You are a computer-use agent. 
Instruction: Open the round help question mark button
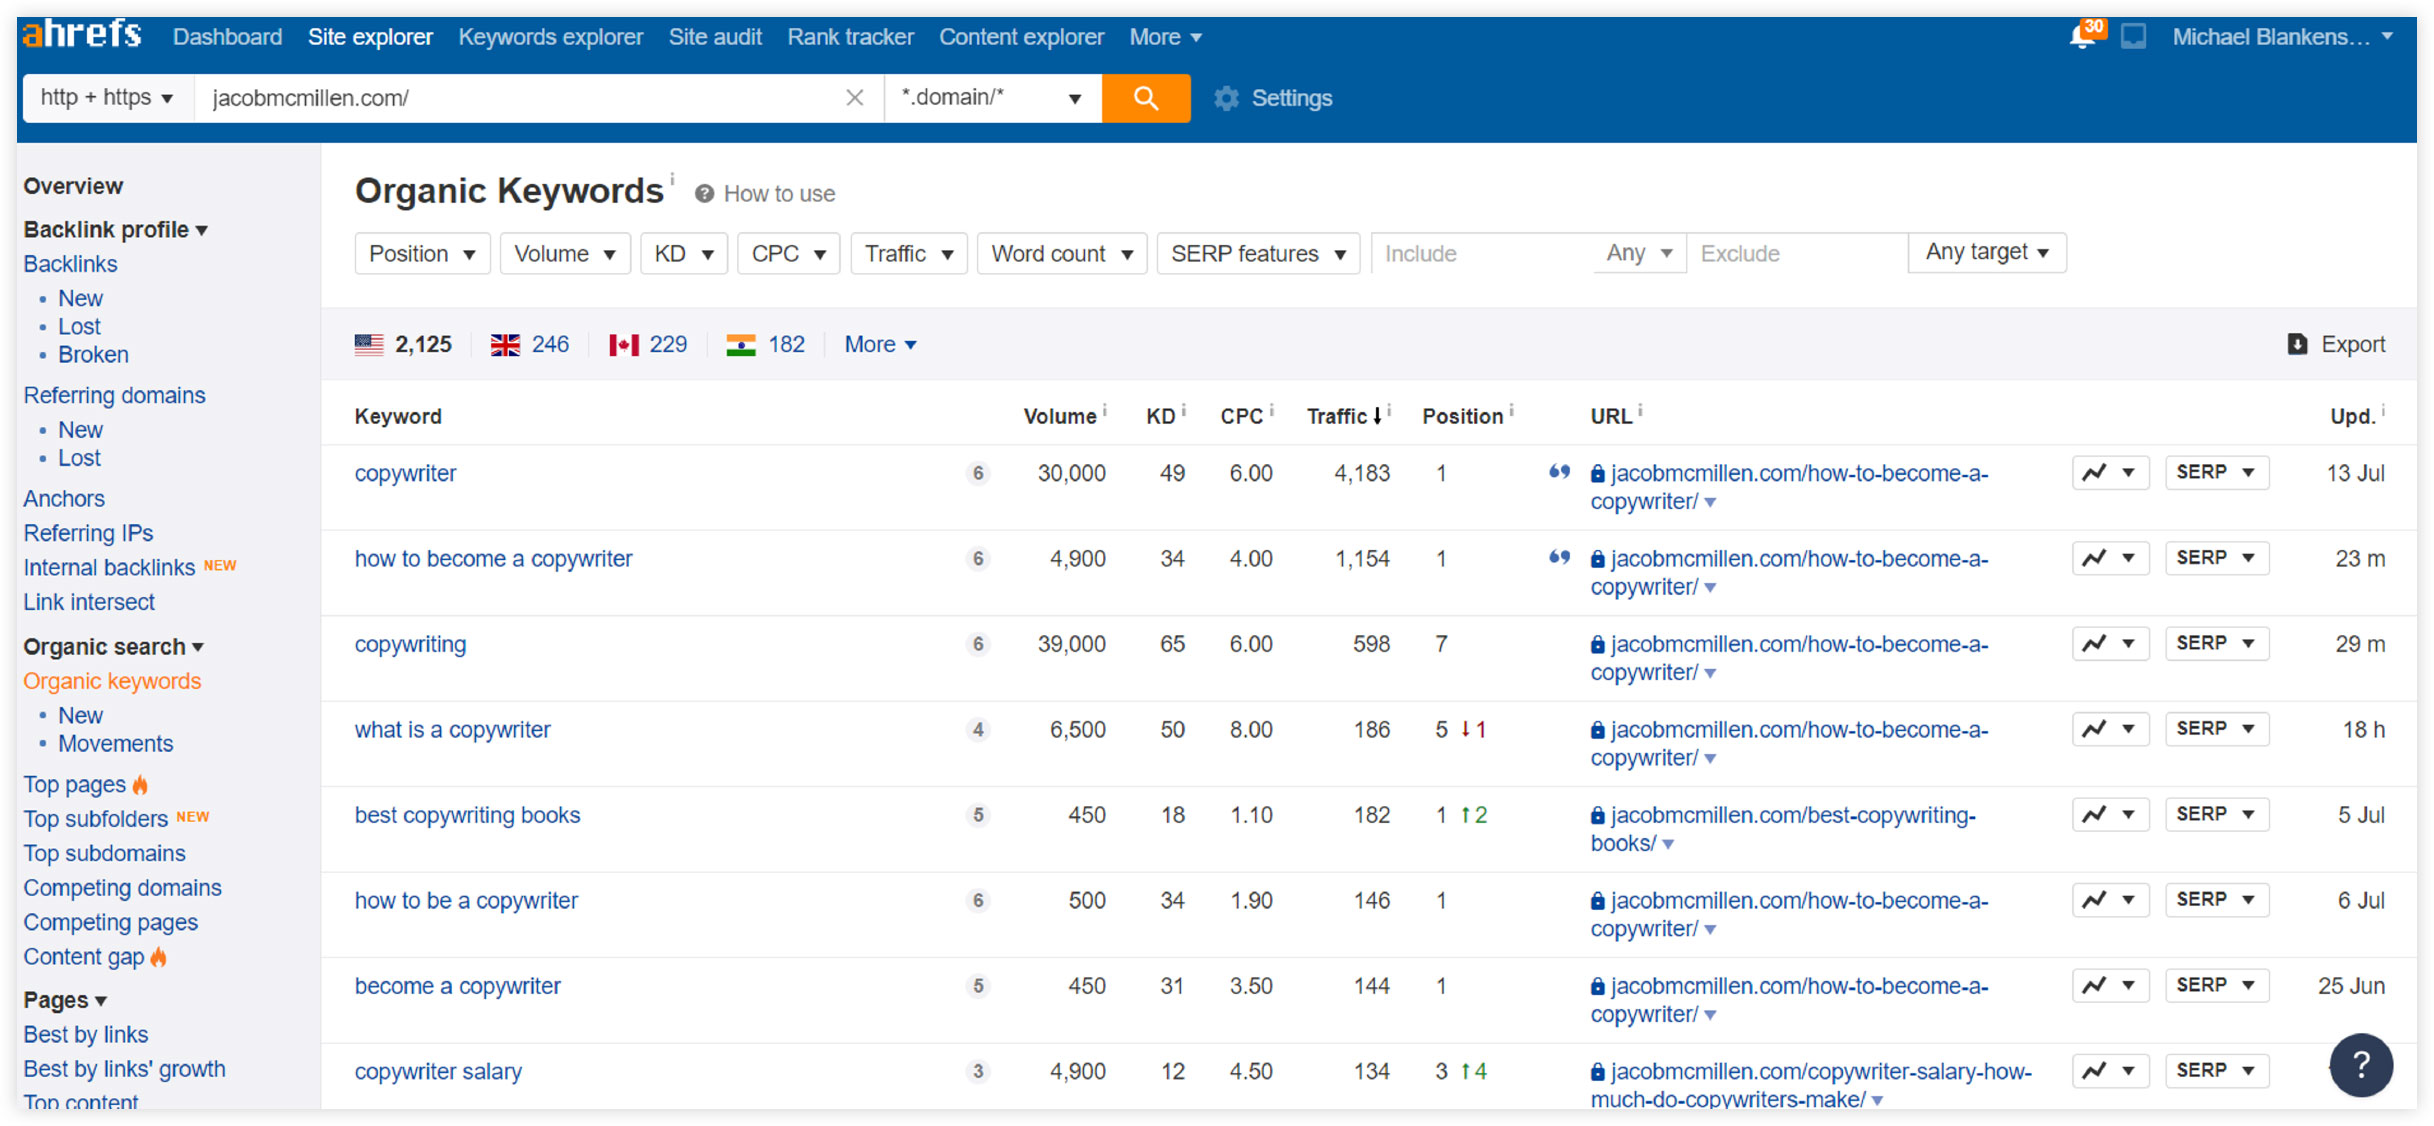pyautogui.click(x=2361, y=1065)
